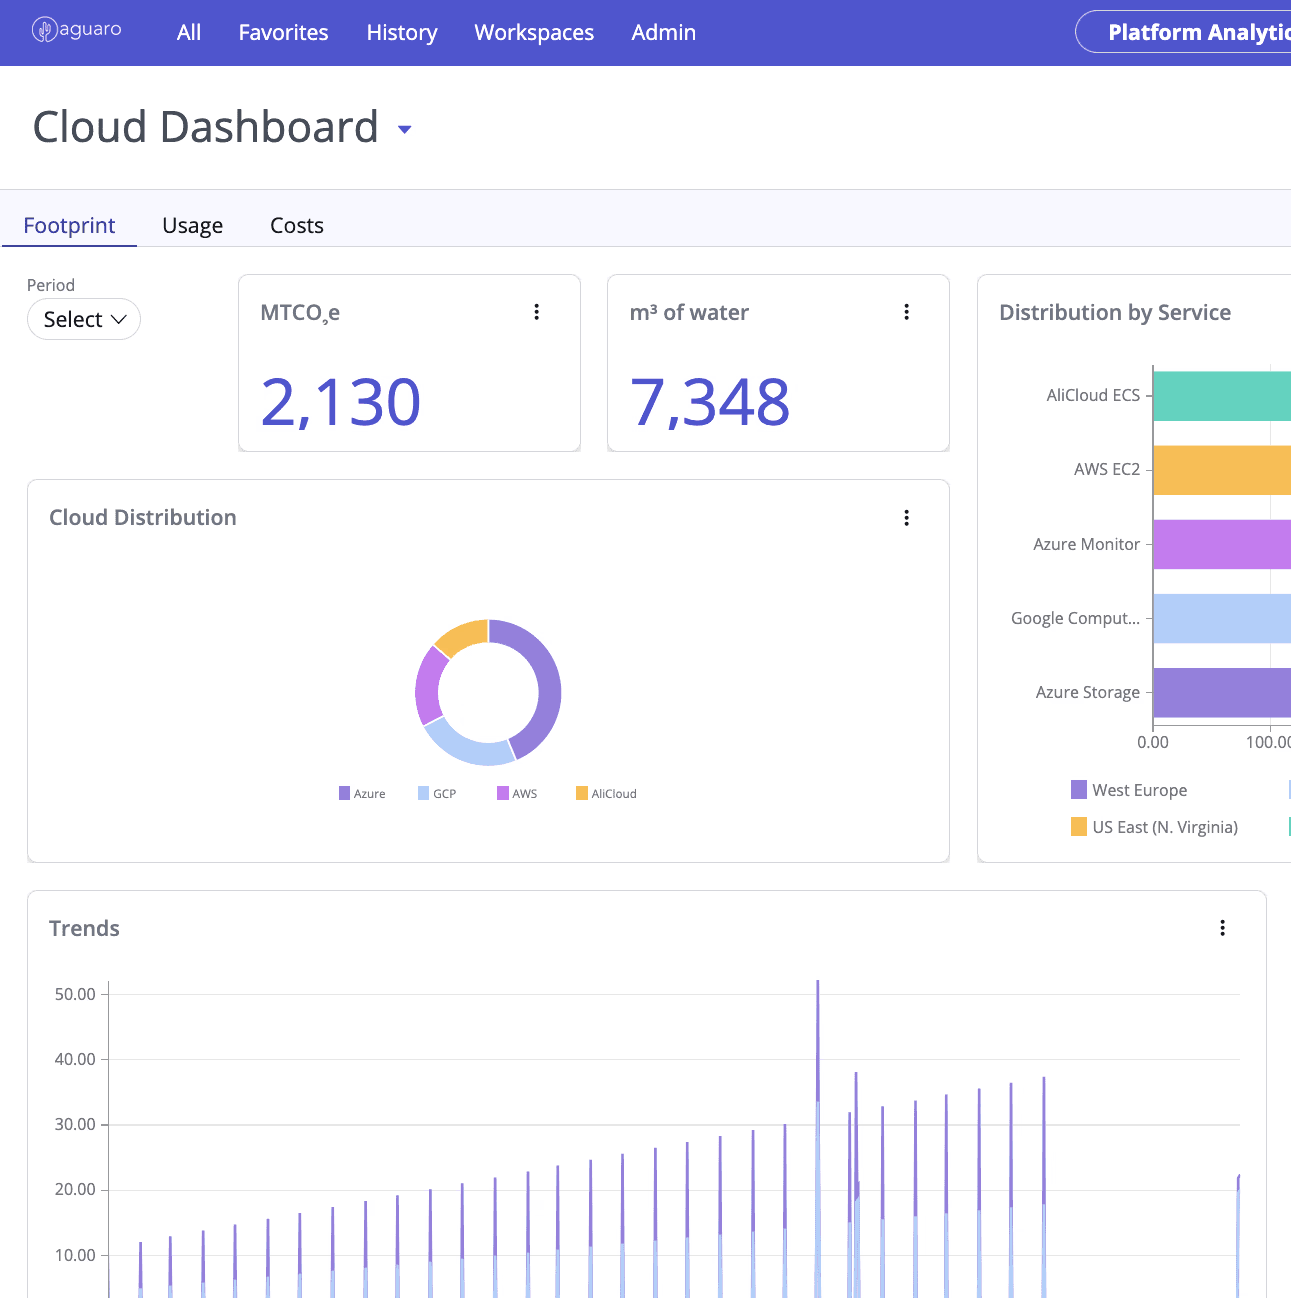The image size is (1291, 1298).
Task: Open the All menu item
Action: (x=189, y=32)
